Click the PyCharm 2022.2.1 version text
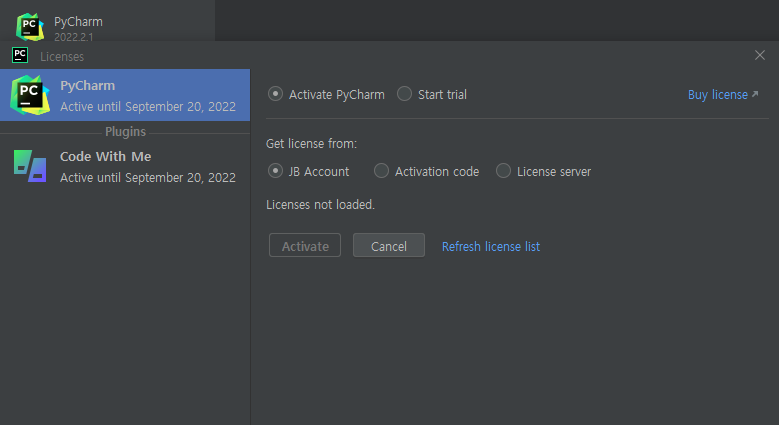This screenshot has height=425, width=779. (74, 37)
